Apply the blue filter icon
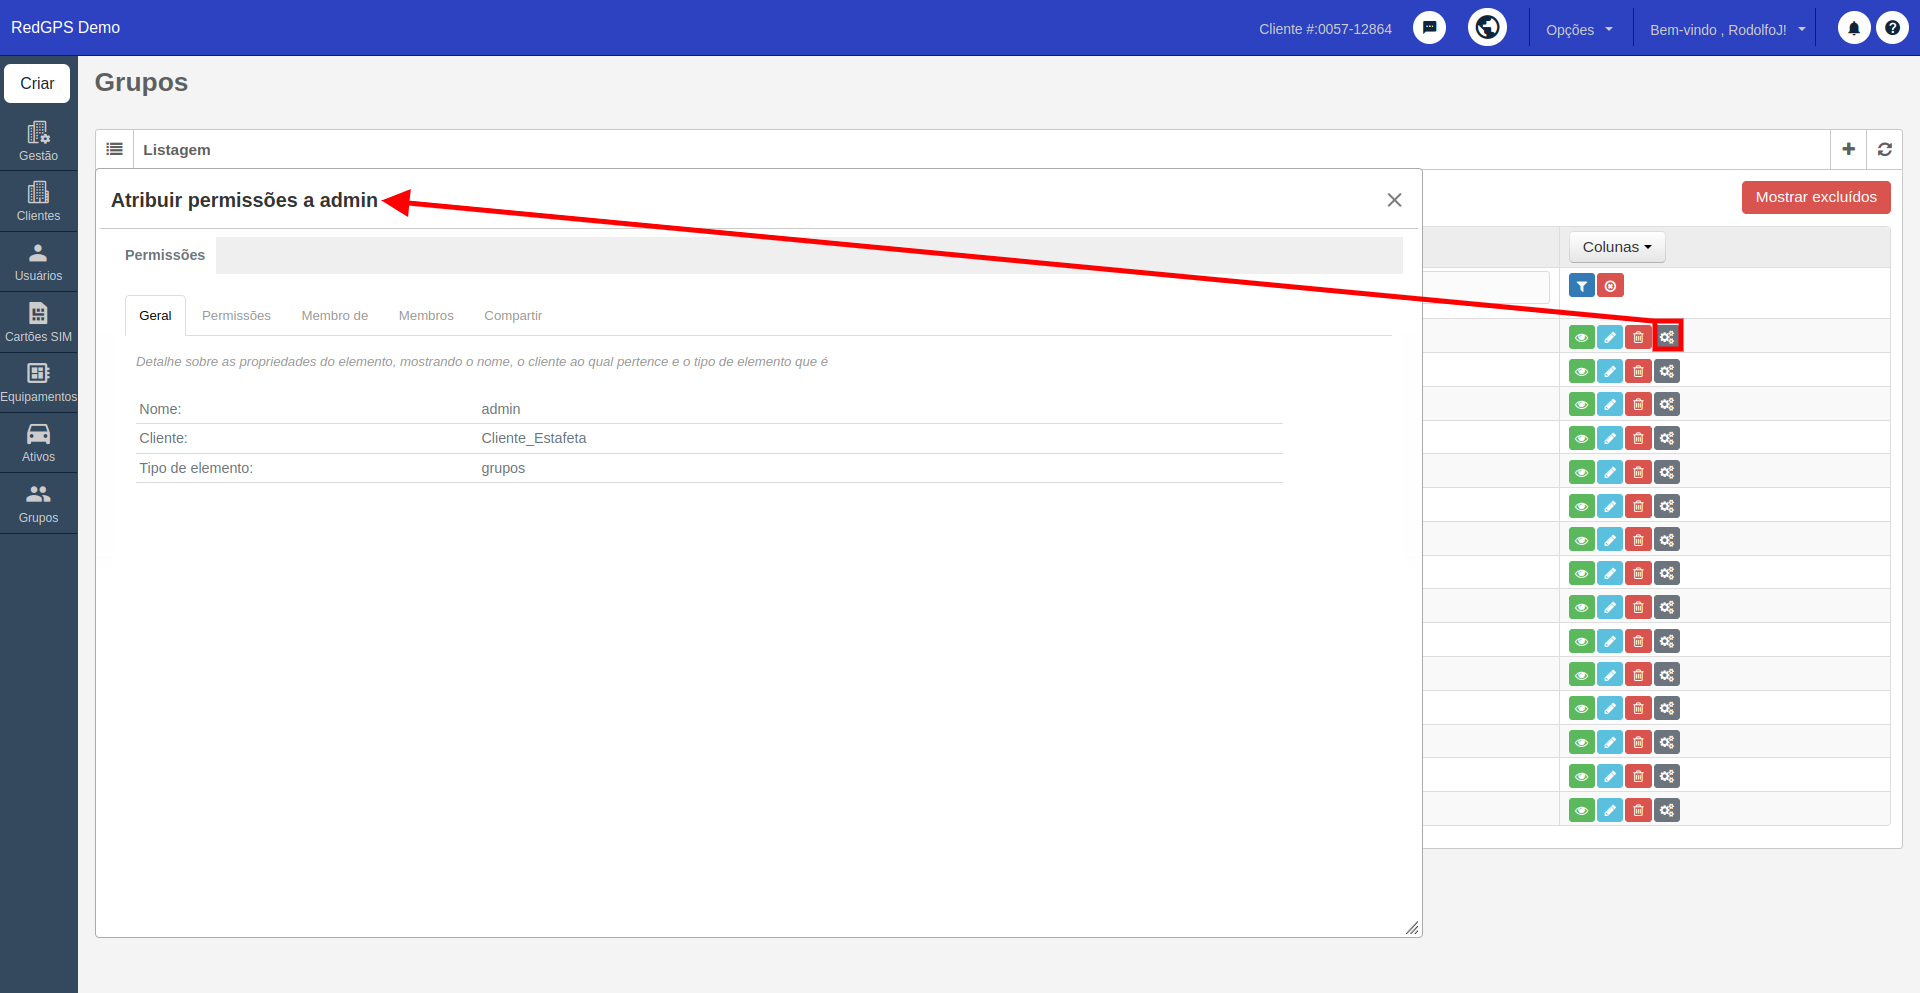The image size is (1920, 993). [1581, 286]
